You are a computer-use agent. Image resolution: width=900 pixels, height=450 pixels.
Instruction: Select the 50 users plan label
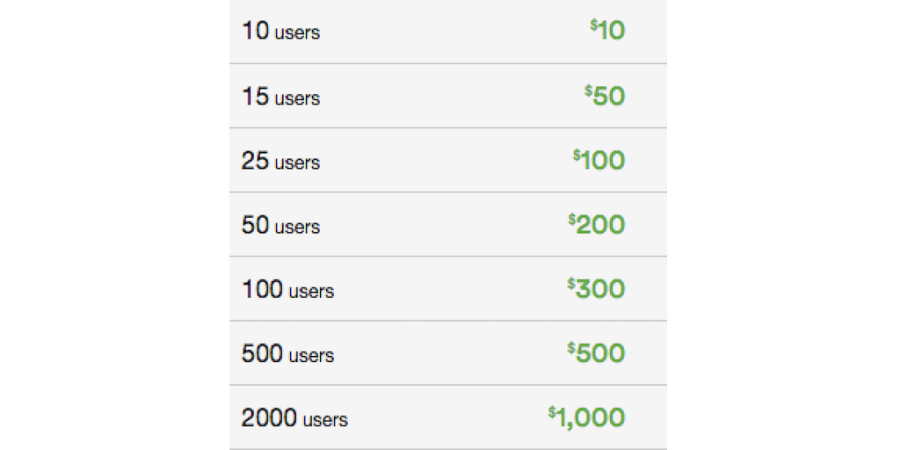tap(281, 225)
